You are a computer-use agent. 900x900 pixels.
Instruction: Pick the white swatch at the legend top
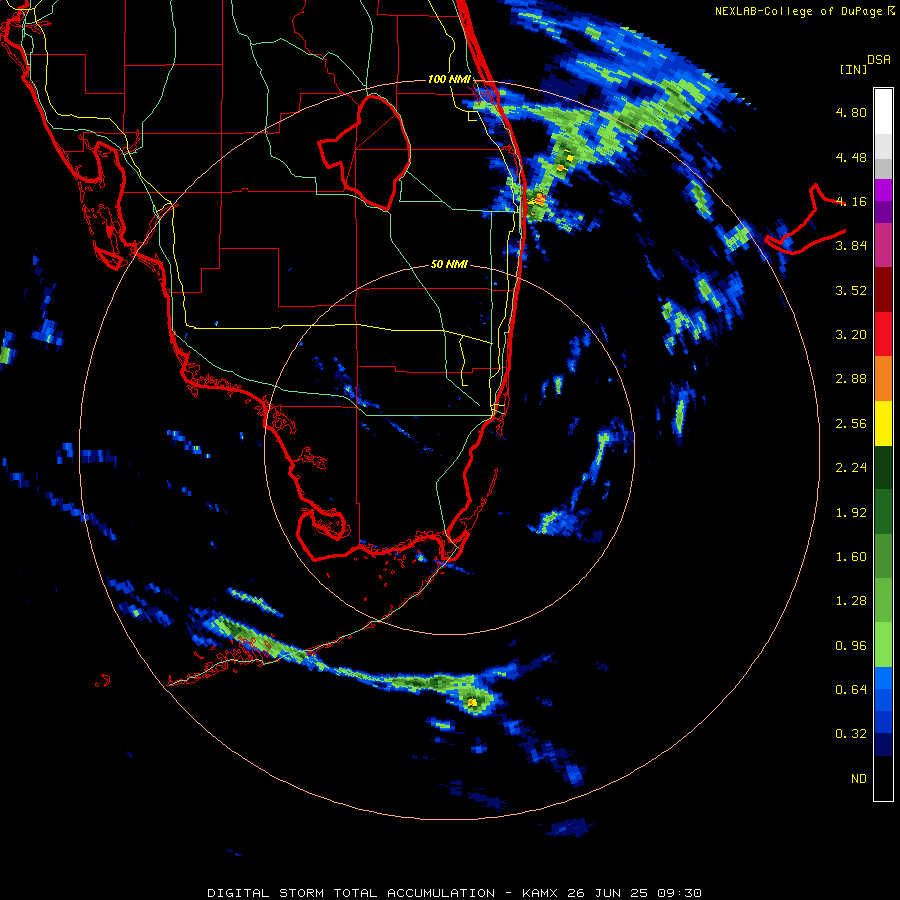click(x=883, y=112)
